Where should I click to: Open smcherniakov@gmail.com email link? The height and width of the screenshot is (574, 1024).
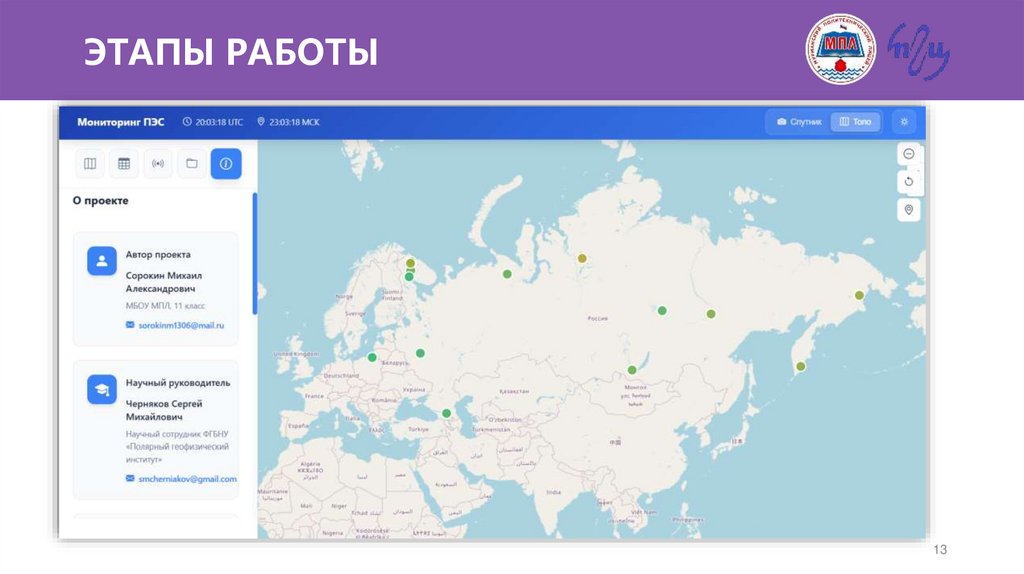(187, 479)
